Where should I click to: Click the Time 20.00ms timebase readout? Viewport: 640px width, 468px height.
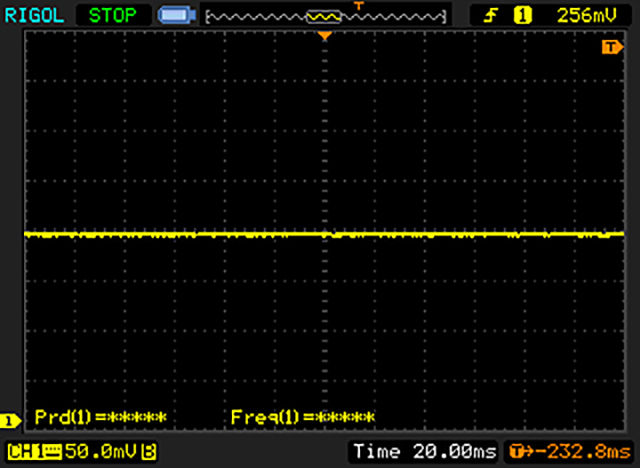[424, 452]
